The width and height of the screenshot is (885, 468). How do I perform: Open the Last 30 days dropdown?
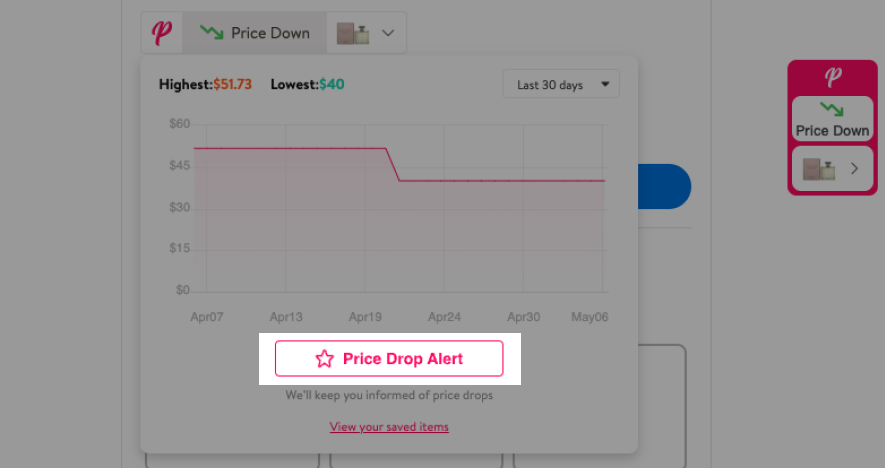click(561, 84)
